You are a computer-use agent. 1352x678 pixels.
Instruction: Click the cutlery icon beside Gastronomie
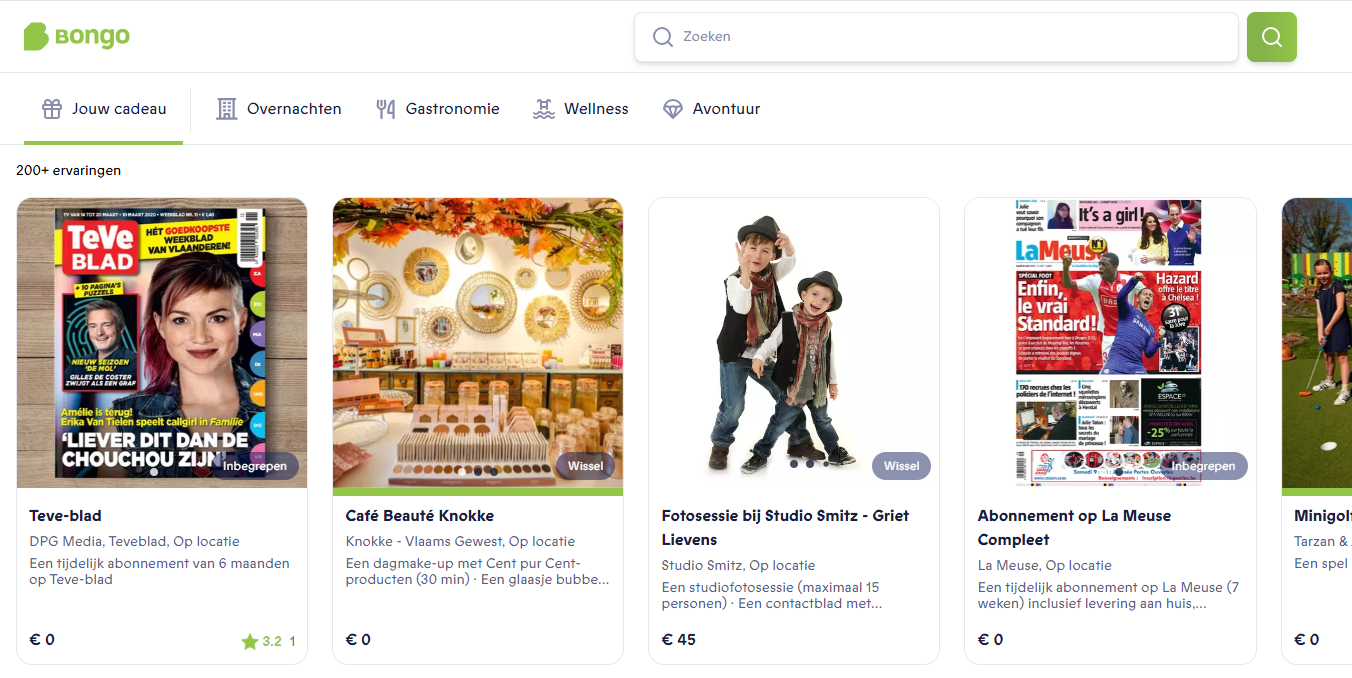pos(386,109)
